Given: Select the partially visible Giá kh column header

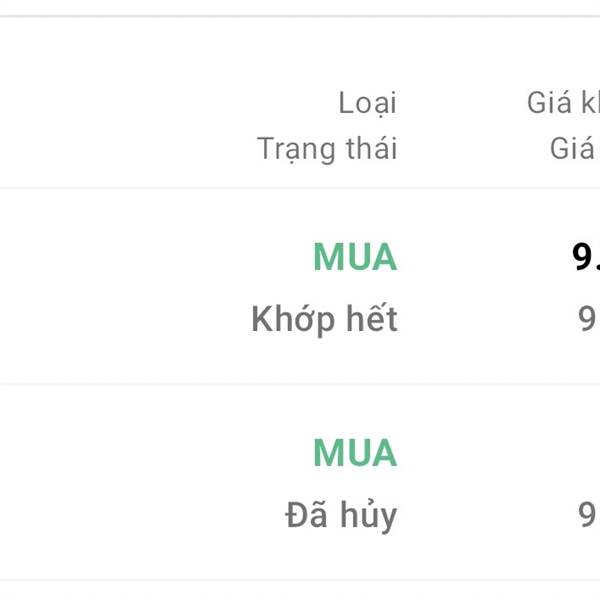Looking at the screenshot, I should [563, 103].
